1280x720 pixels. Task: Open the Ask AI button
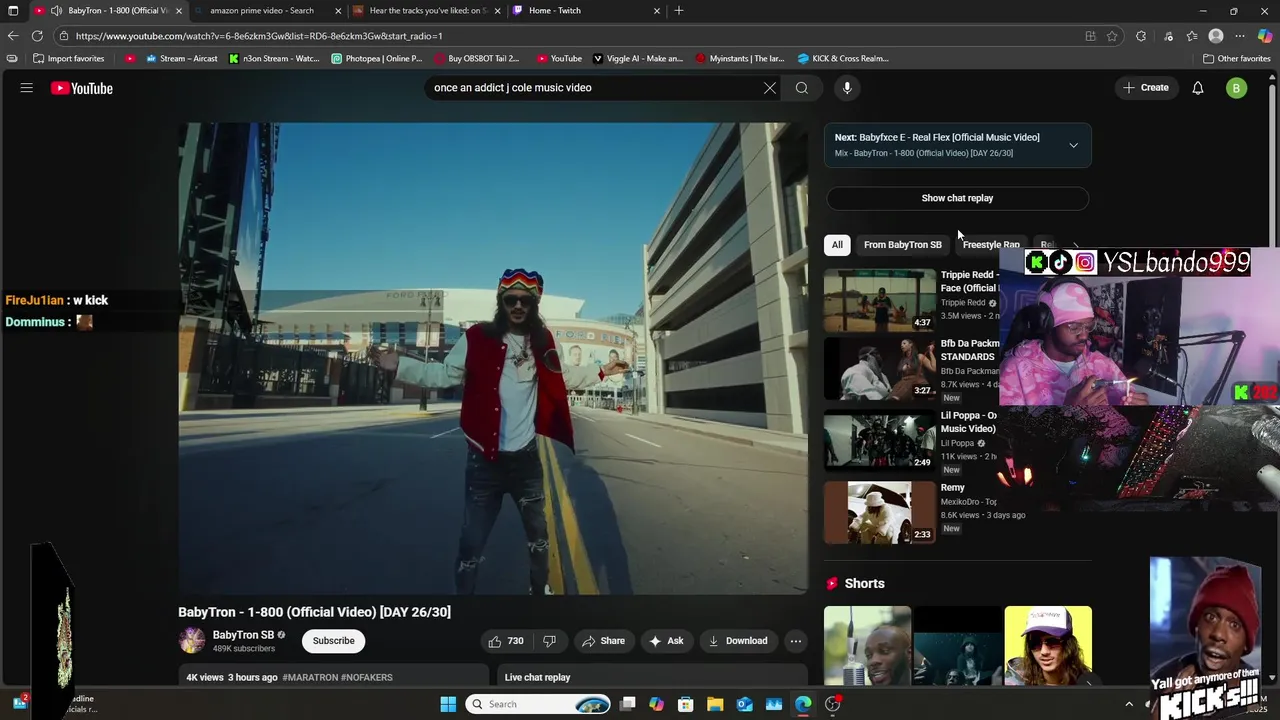pos(666,641)
